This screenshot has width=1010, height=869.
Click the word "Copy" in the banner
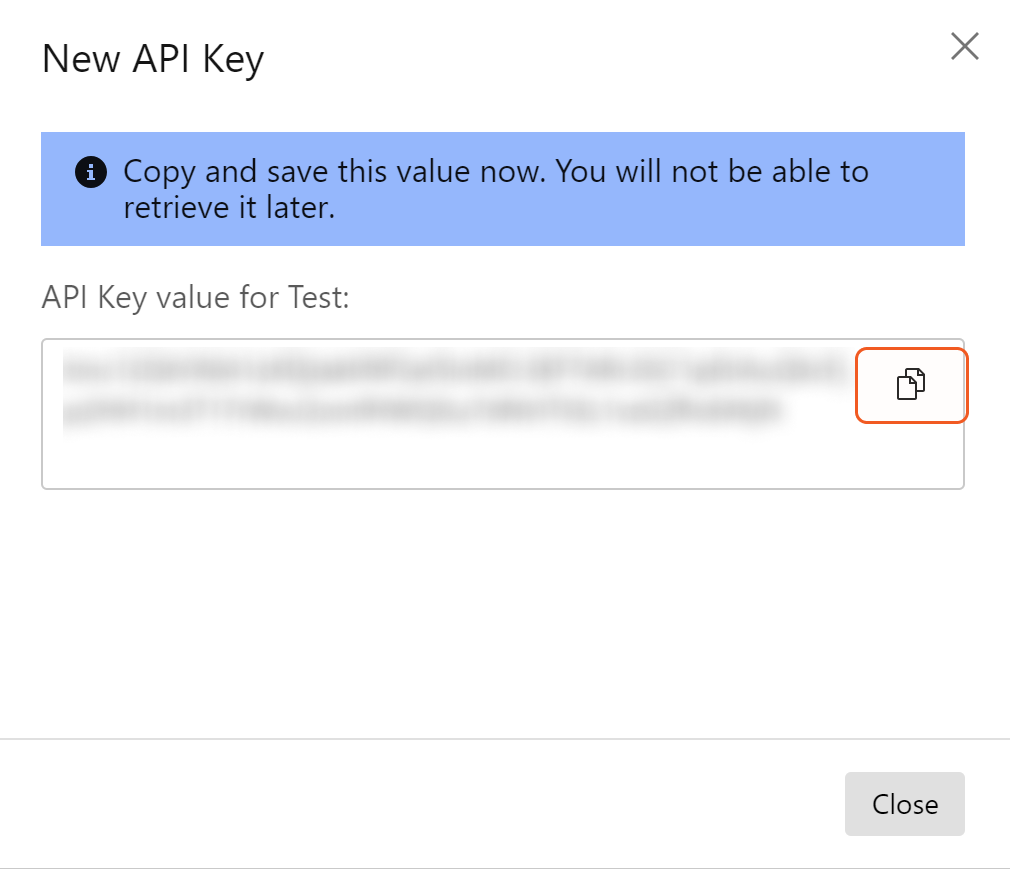160,172
